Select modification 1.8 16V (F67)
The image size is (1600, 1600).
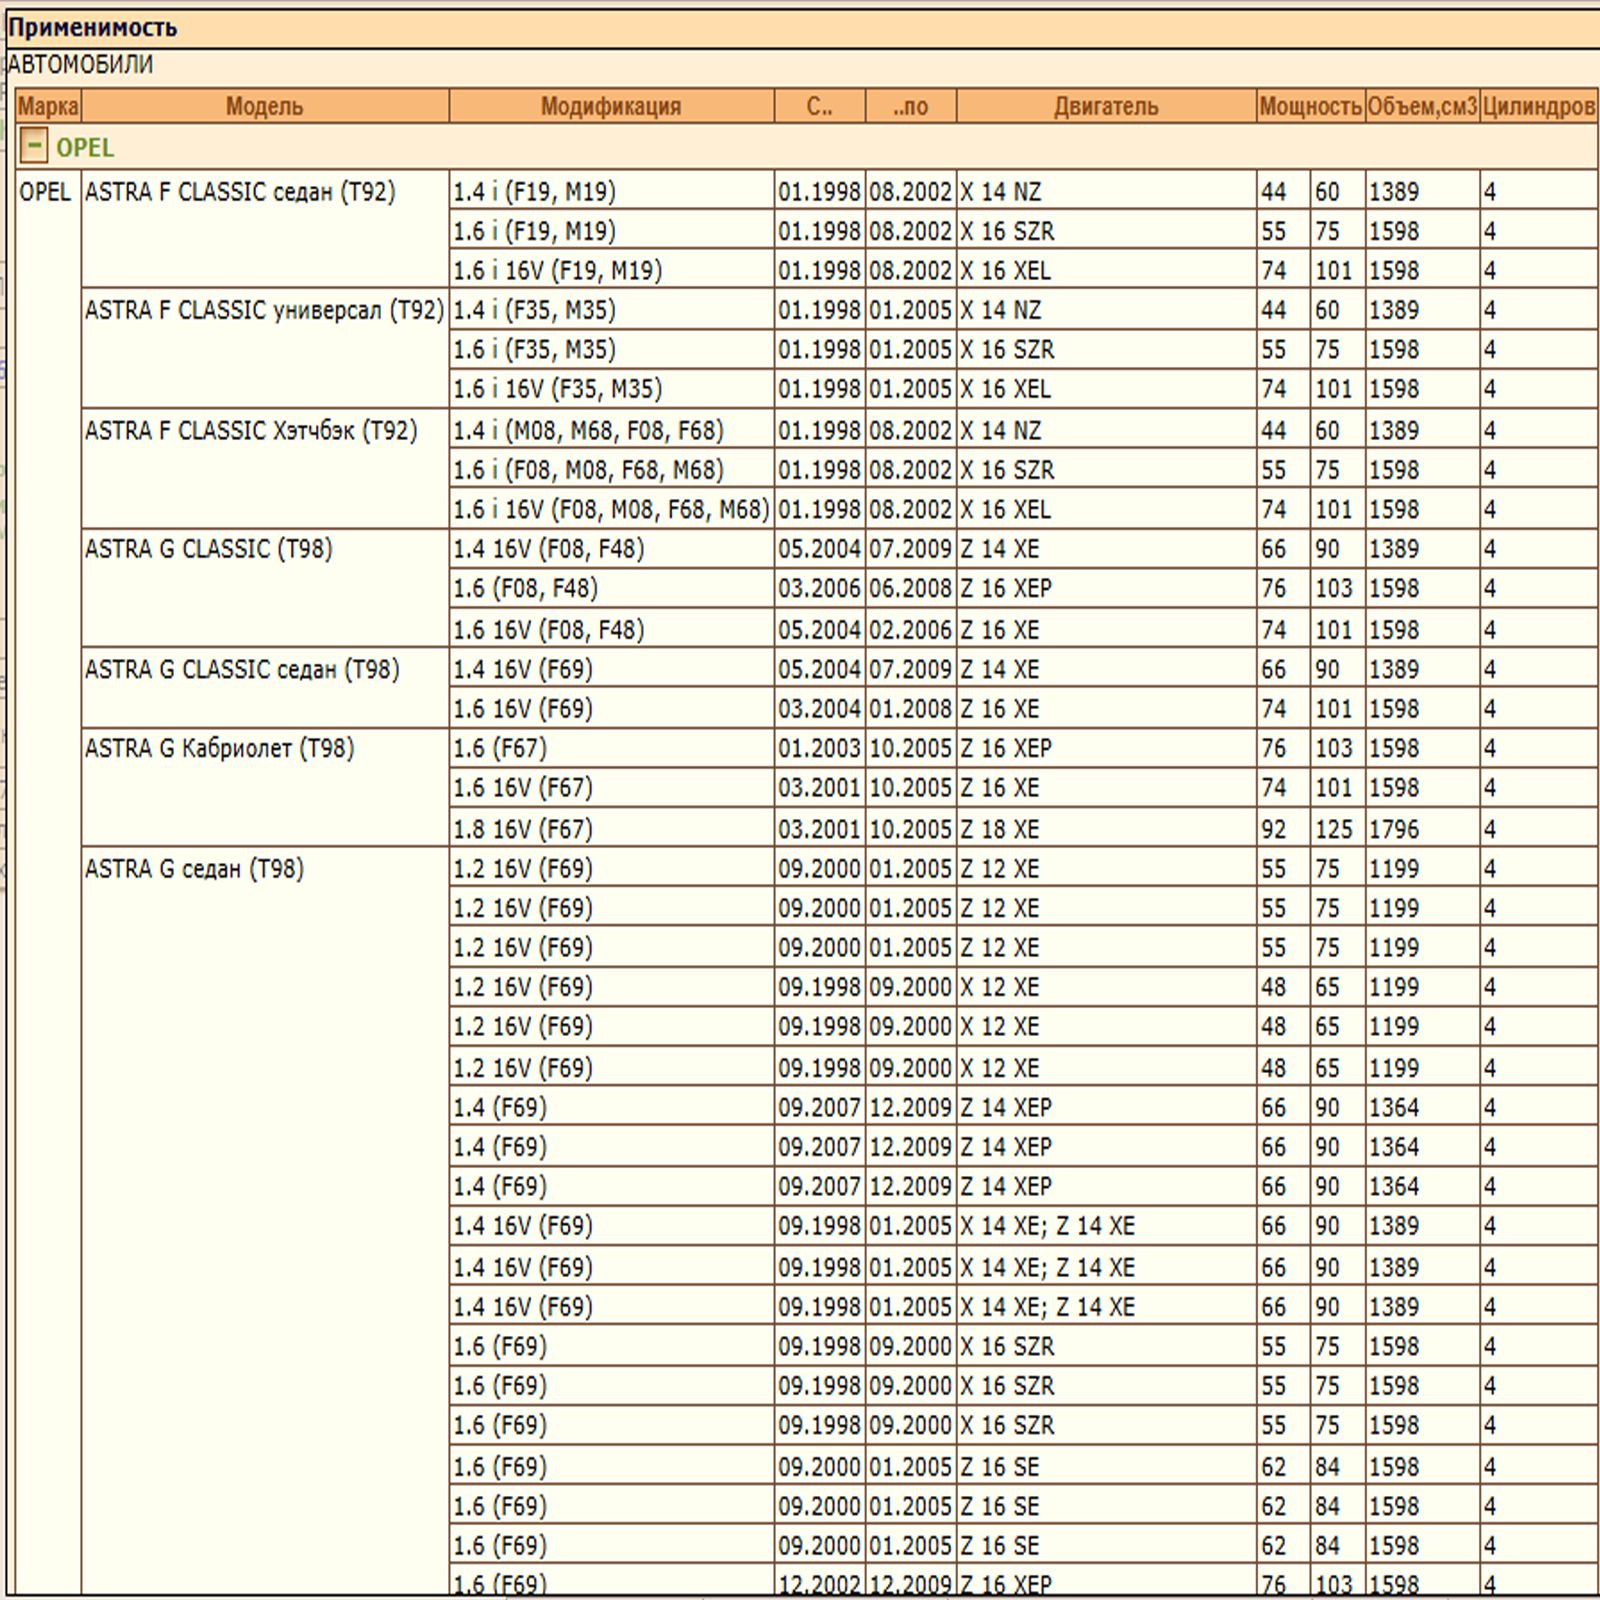[x=611, y=828]
